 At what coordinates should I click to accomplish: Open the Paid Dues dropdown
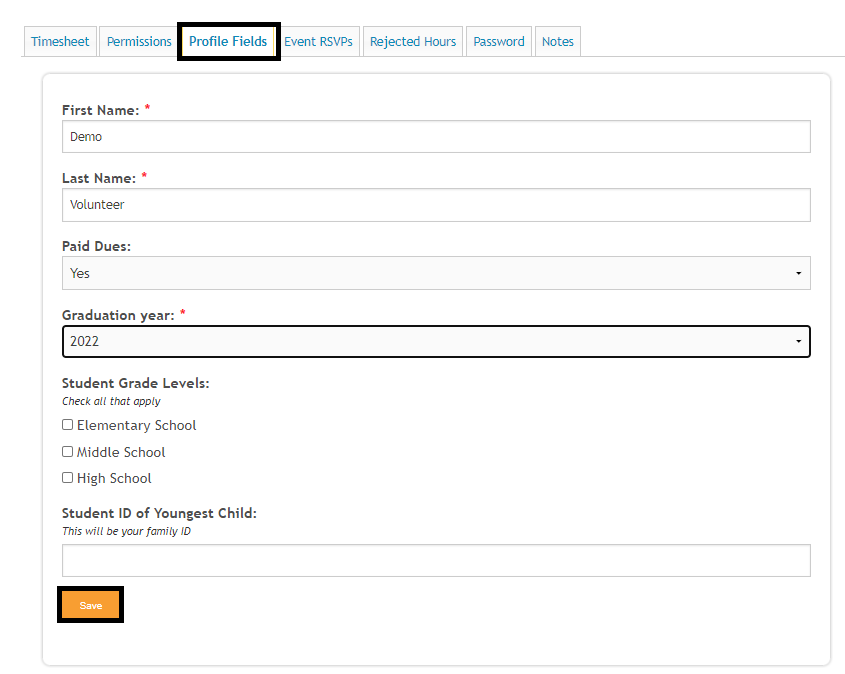coord(436,273)
